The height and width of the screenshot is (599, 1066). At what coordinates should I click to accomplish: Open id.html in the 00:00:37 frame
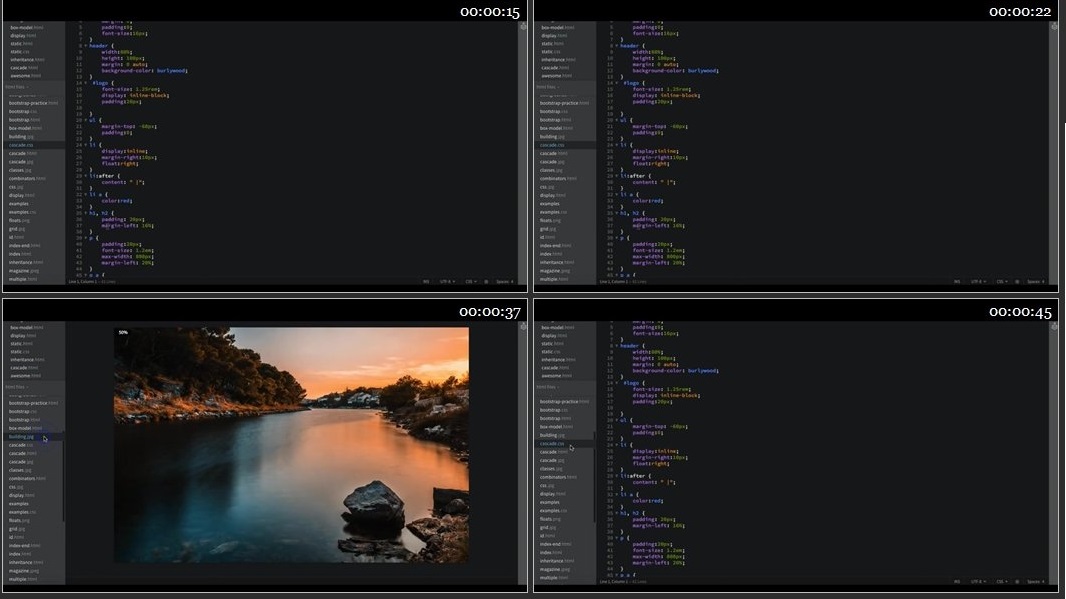point(16,537)
